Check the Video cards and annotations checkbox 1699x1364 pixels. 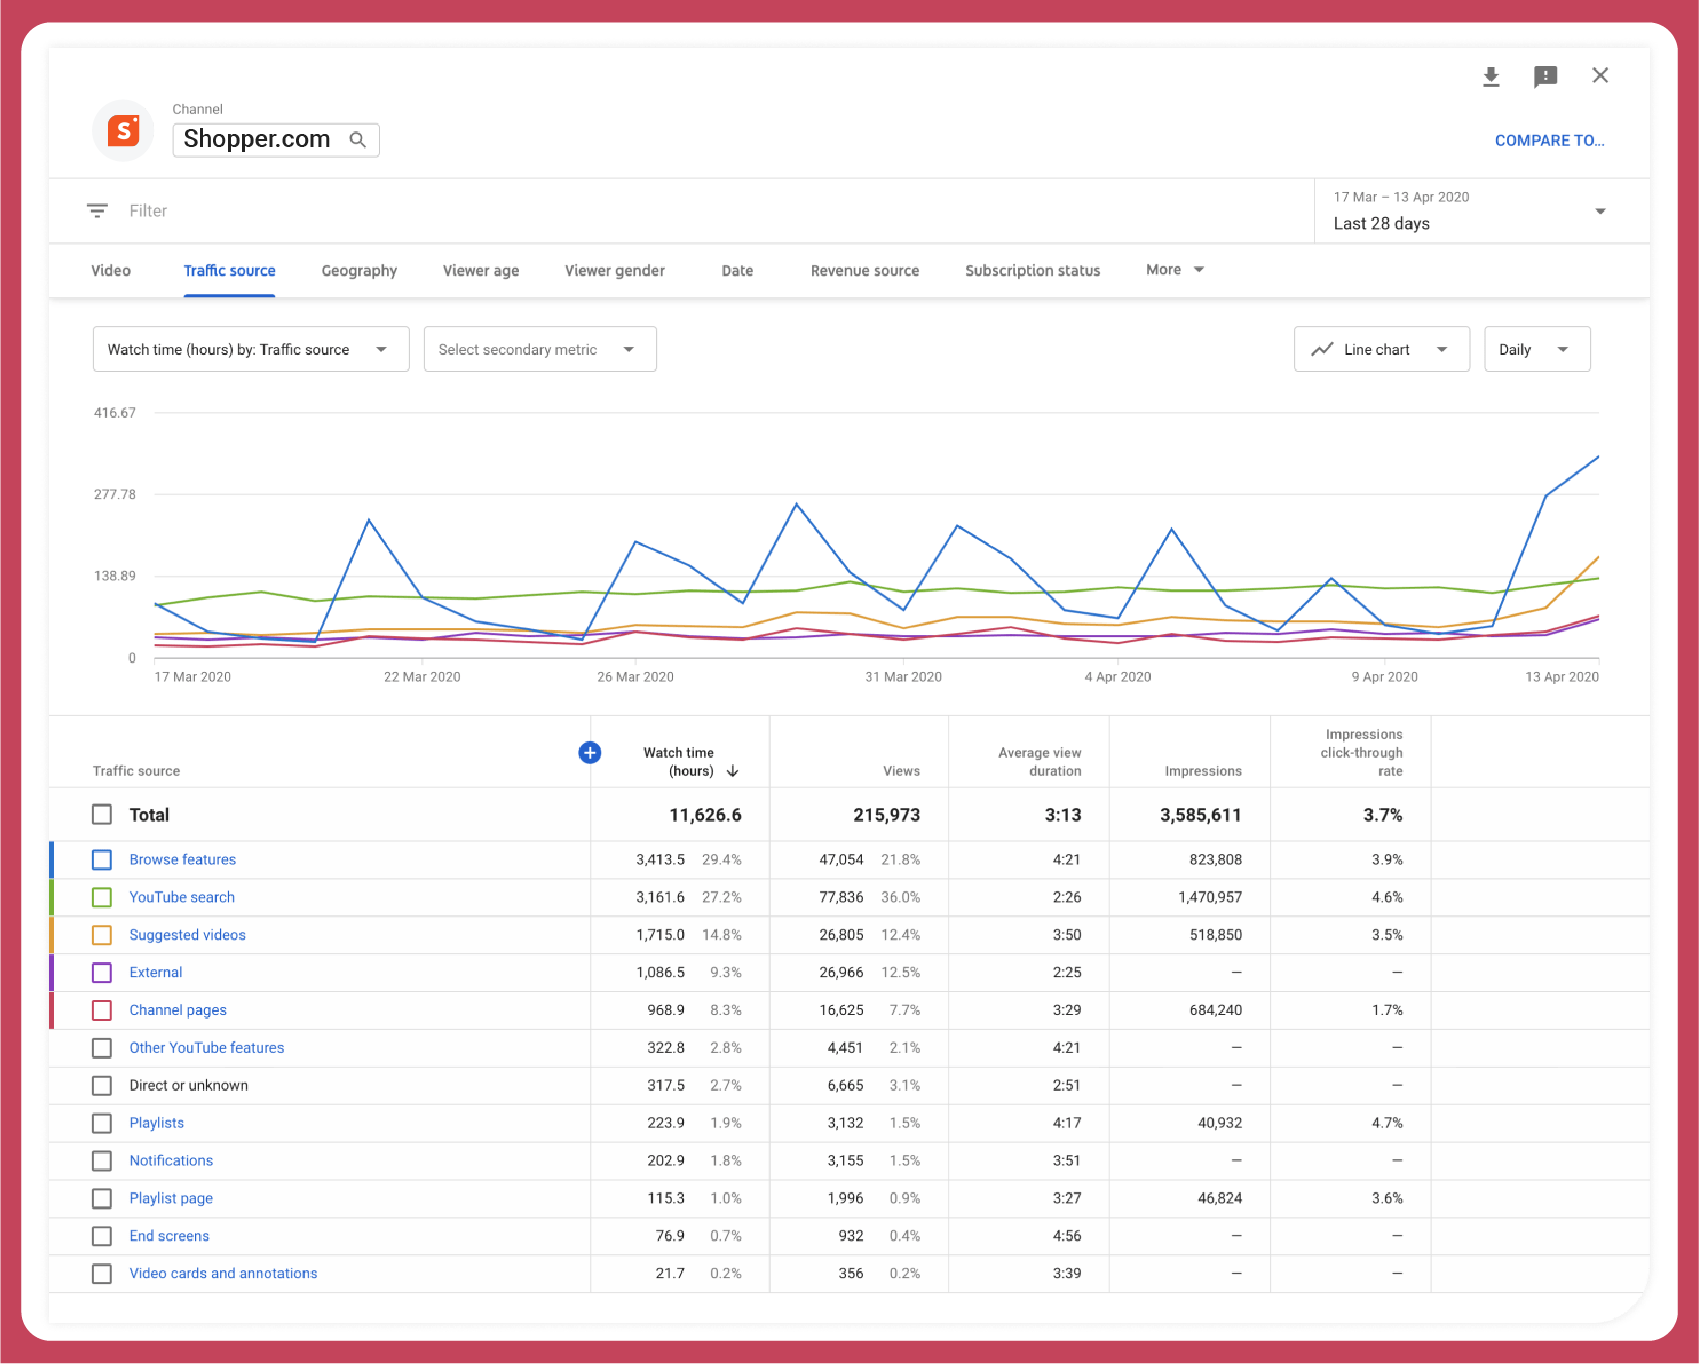(102, 1273)
